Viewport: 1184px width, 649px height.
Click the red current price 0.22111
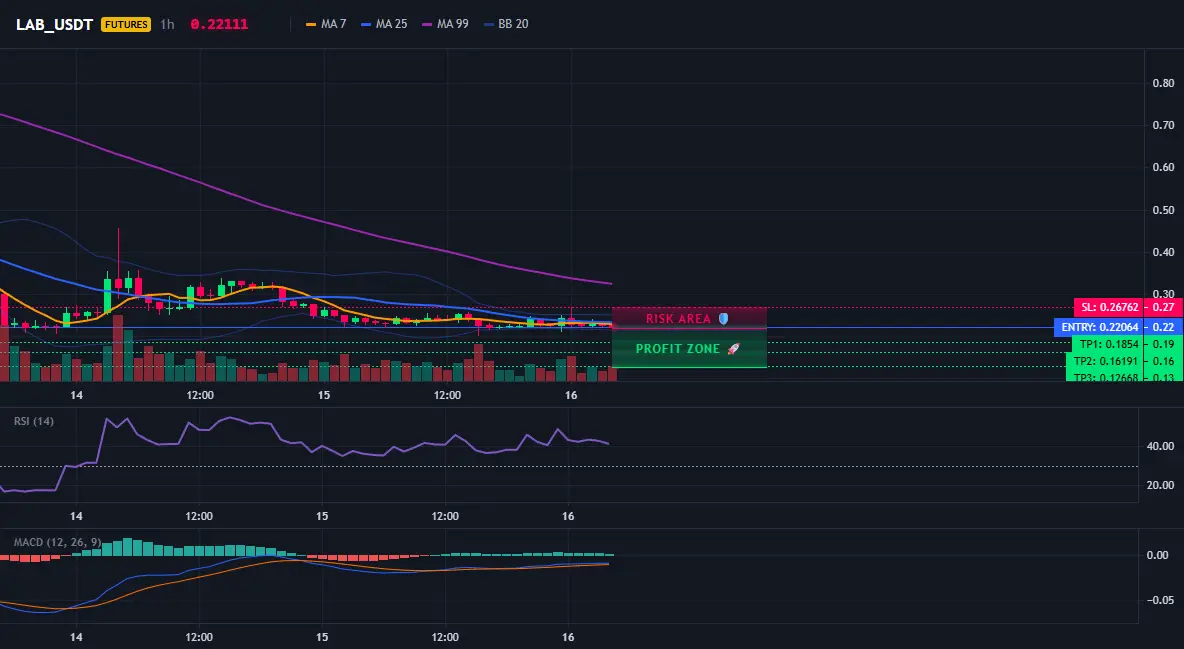tap(219, 24)
